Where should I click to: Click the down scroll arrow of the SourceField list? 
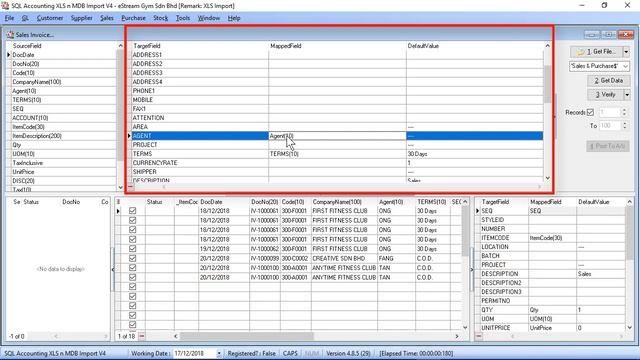pyautogui.click(x=120, y=187)
